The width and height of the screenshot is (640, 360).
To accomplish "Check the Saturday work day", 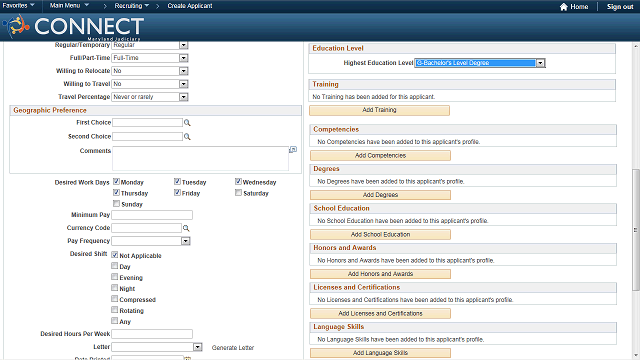I will click(238, 193).
